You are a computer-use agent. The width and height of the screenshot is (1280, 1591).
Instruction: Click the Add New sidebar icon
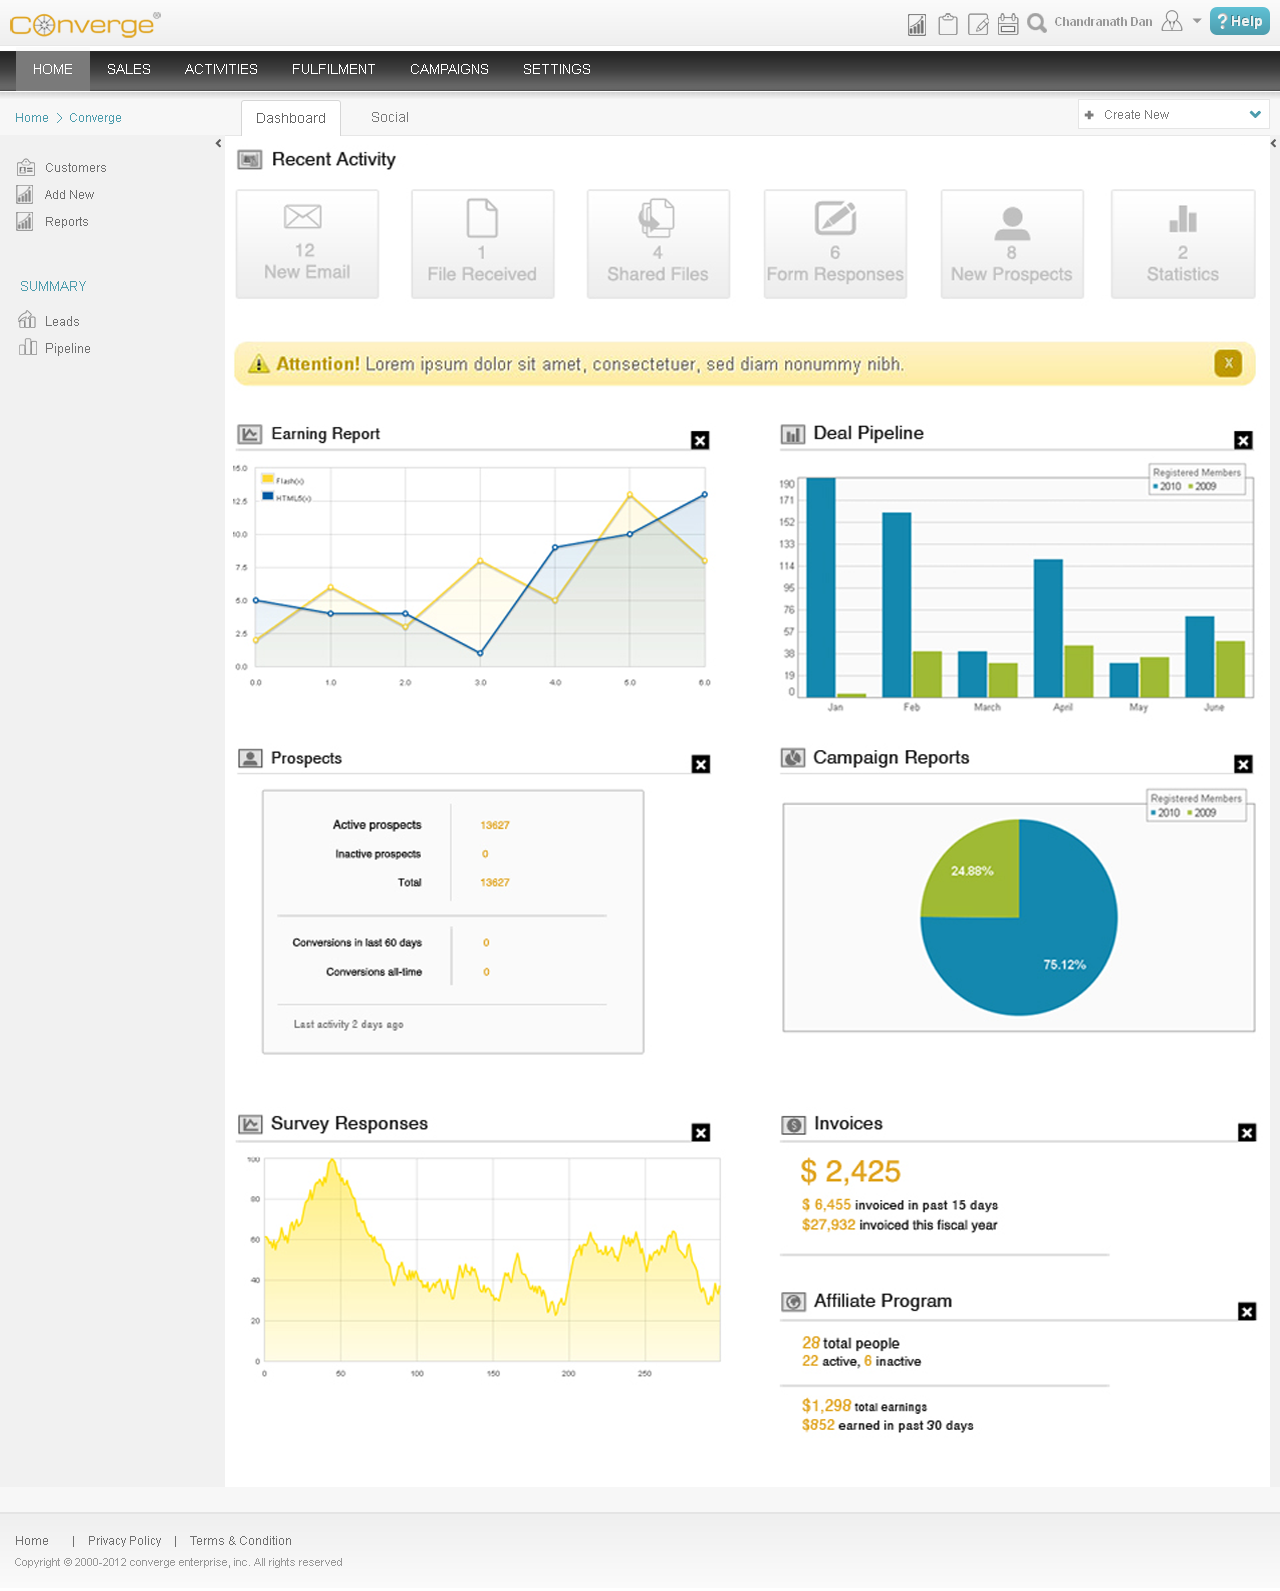coord(25,194)
